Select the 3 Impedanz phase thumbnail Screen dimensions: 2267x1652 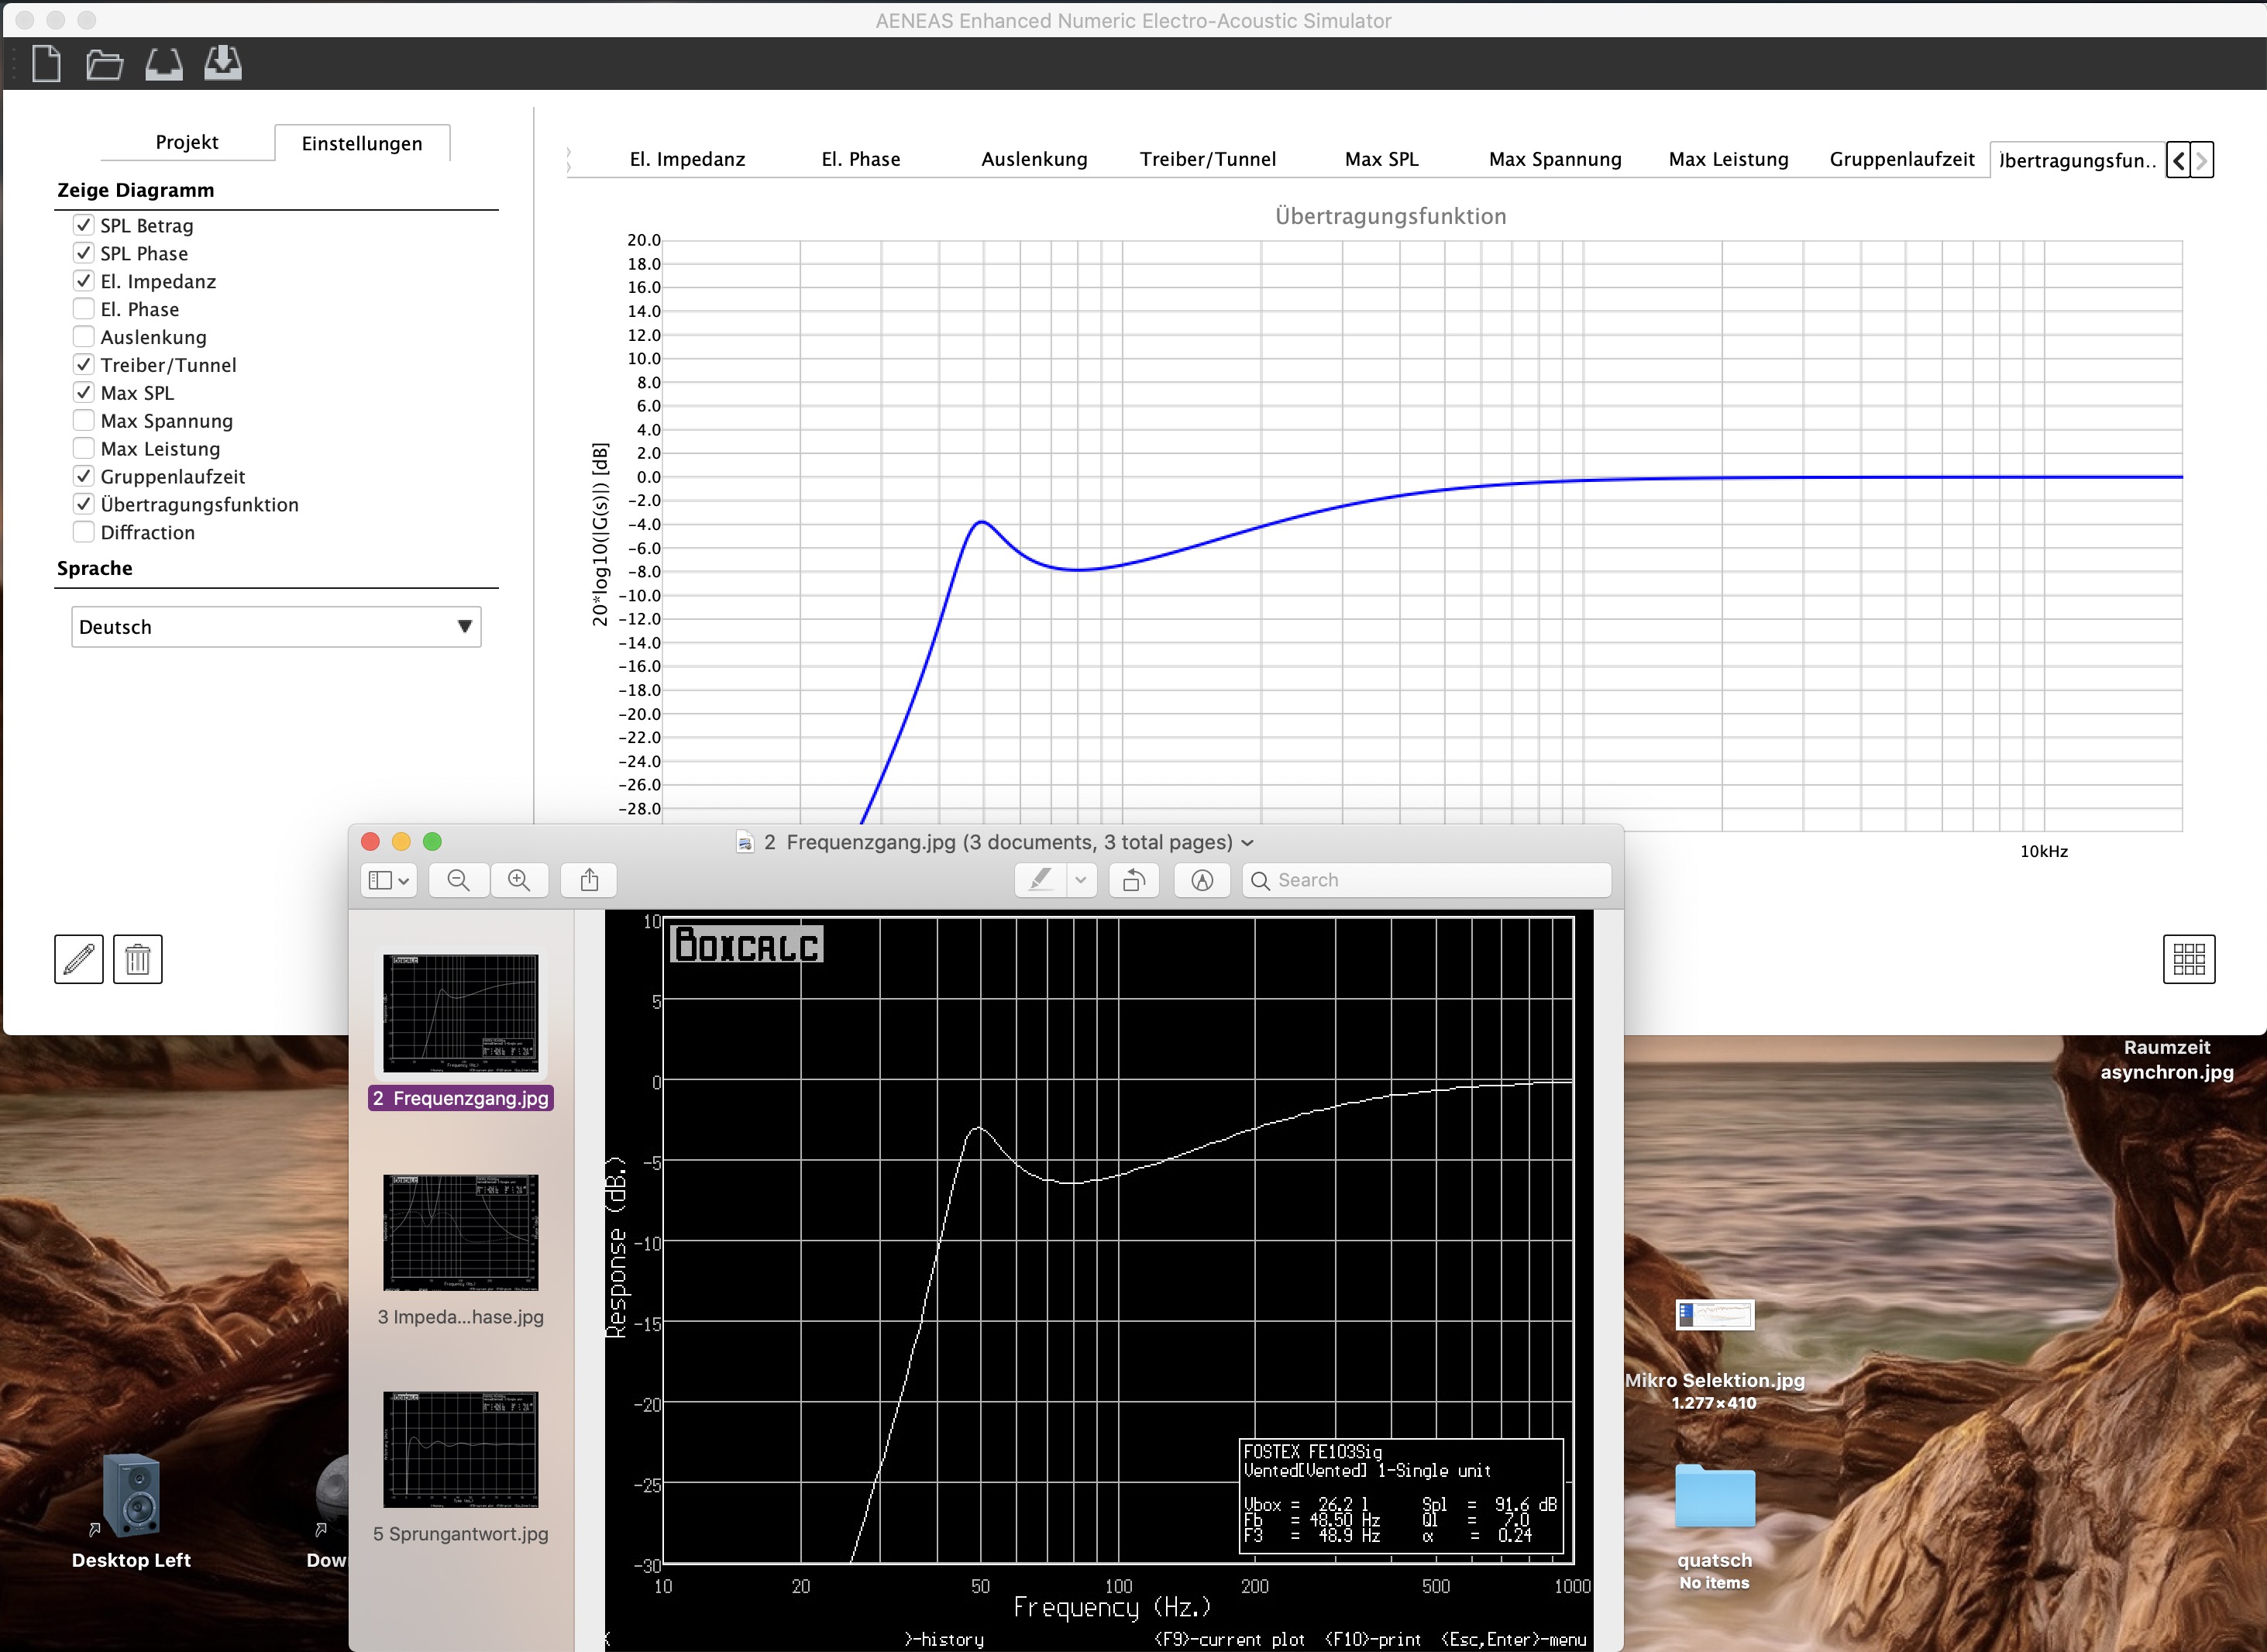pyautogui.click(x=461, y=1232)
